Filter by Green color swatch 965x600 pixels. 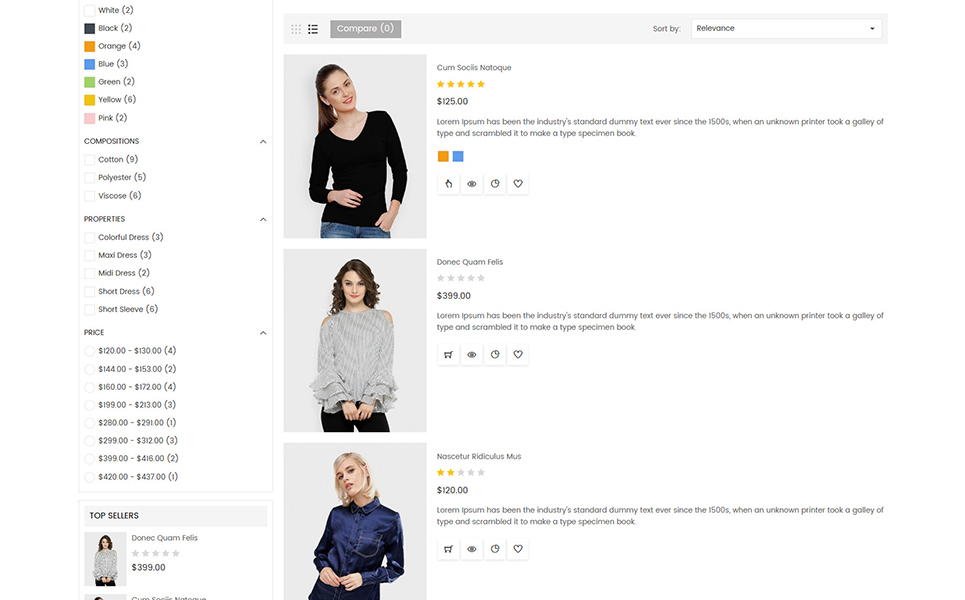coord(89,82)
